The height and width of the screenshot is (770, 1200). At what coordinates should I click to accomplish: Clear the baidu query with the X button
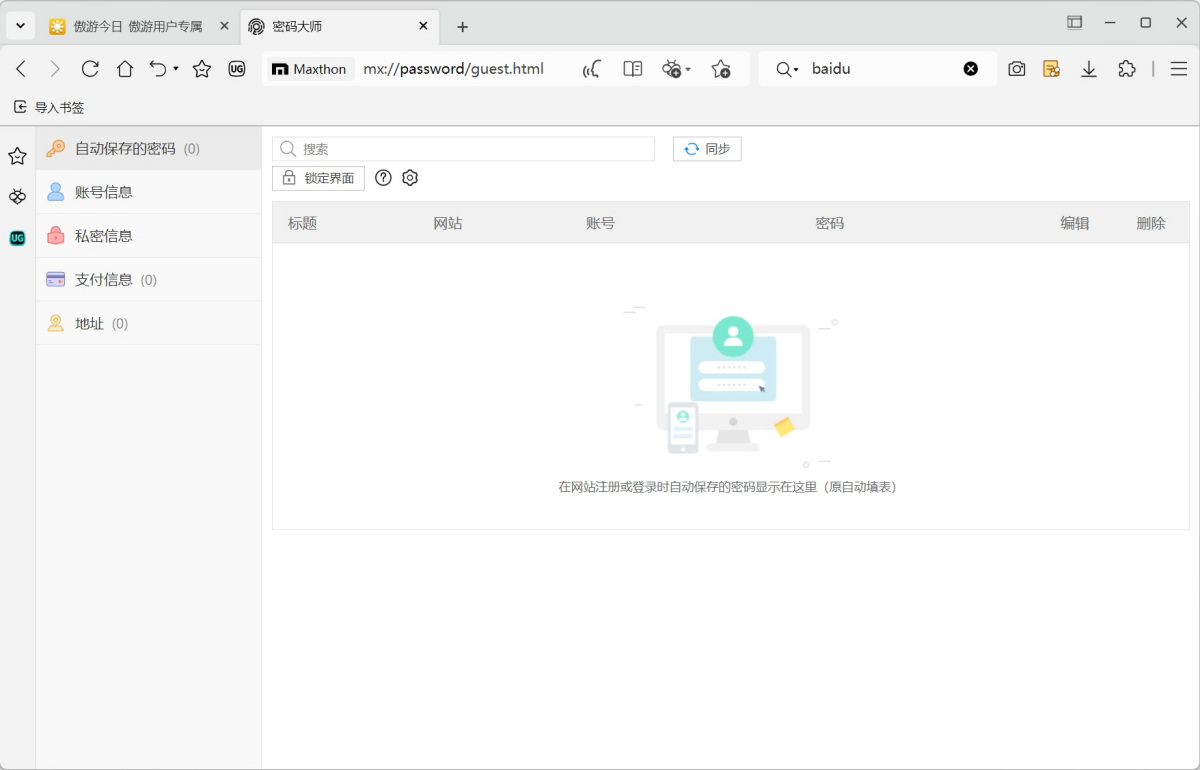click(x=970, y=69)
